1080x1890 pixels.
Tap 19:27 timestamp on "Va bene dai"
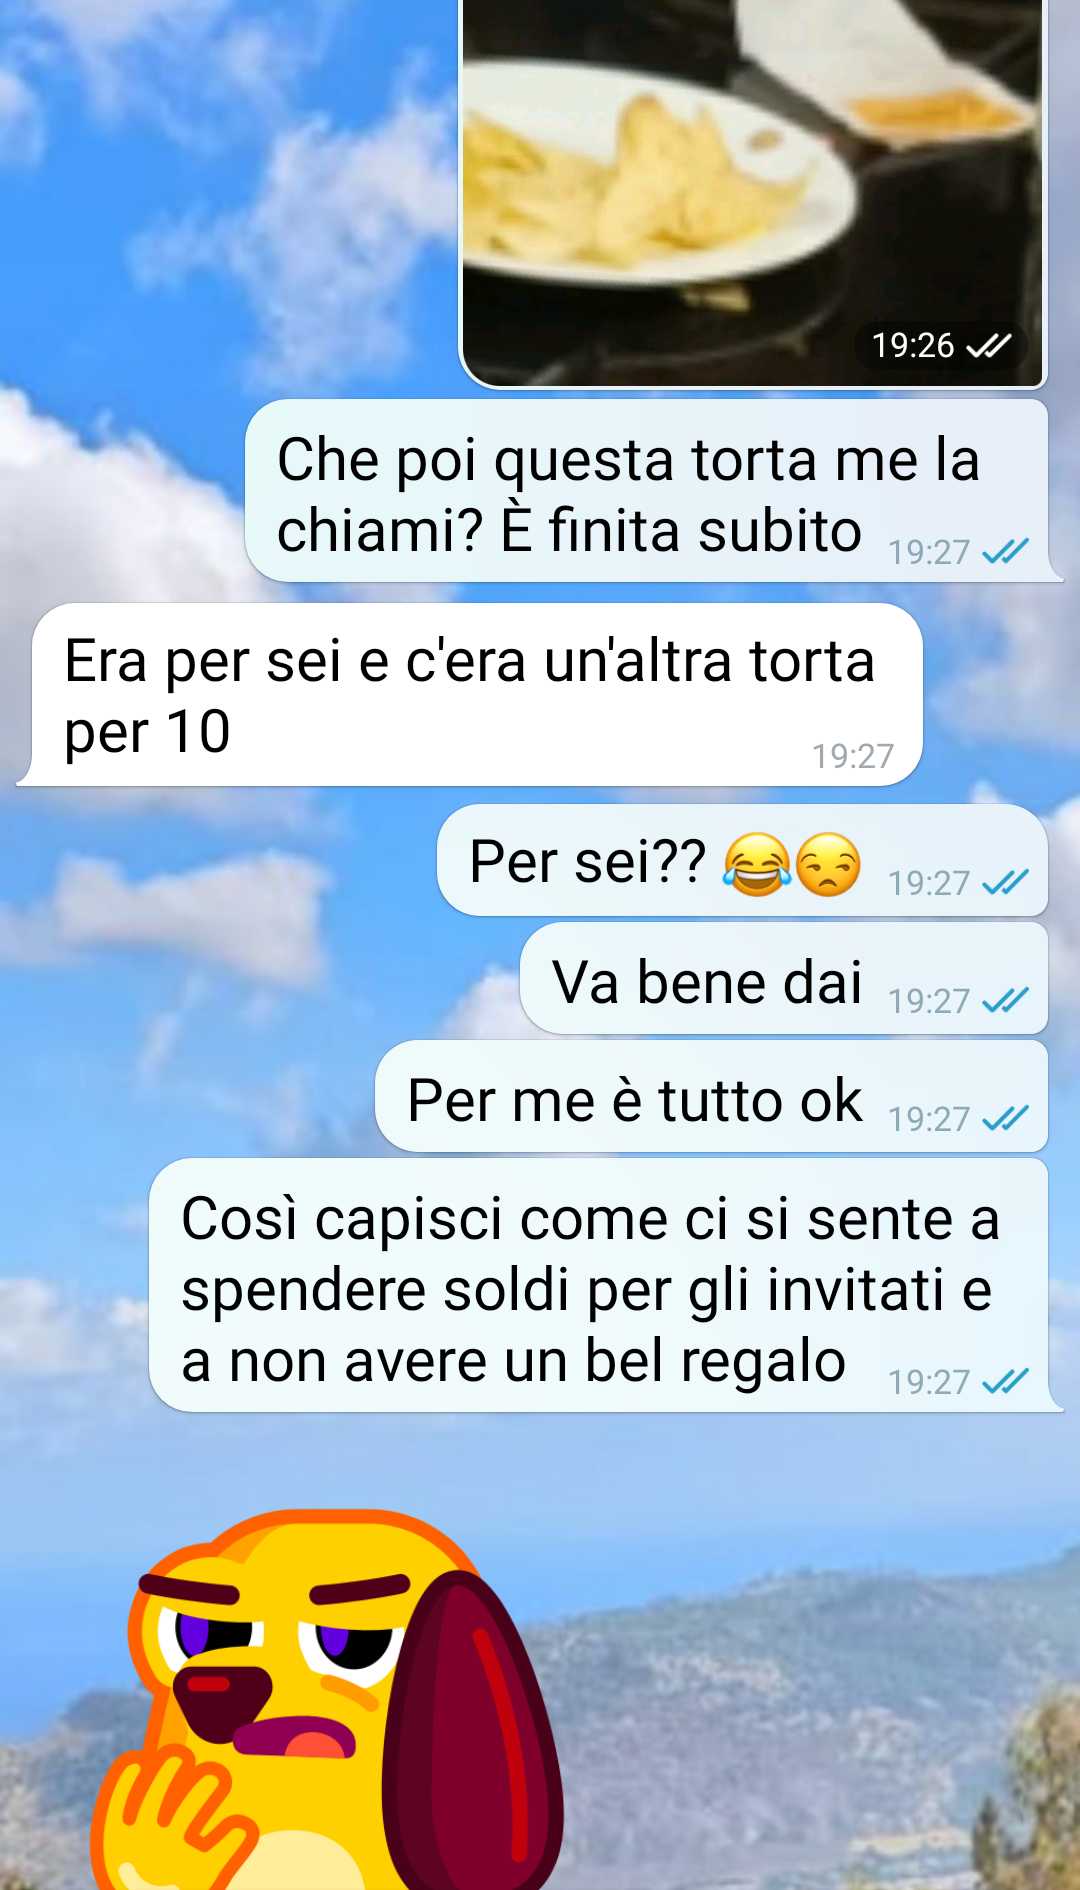tap(929, 1000)
